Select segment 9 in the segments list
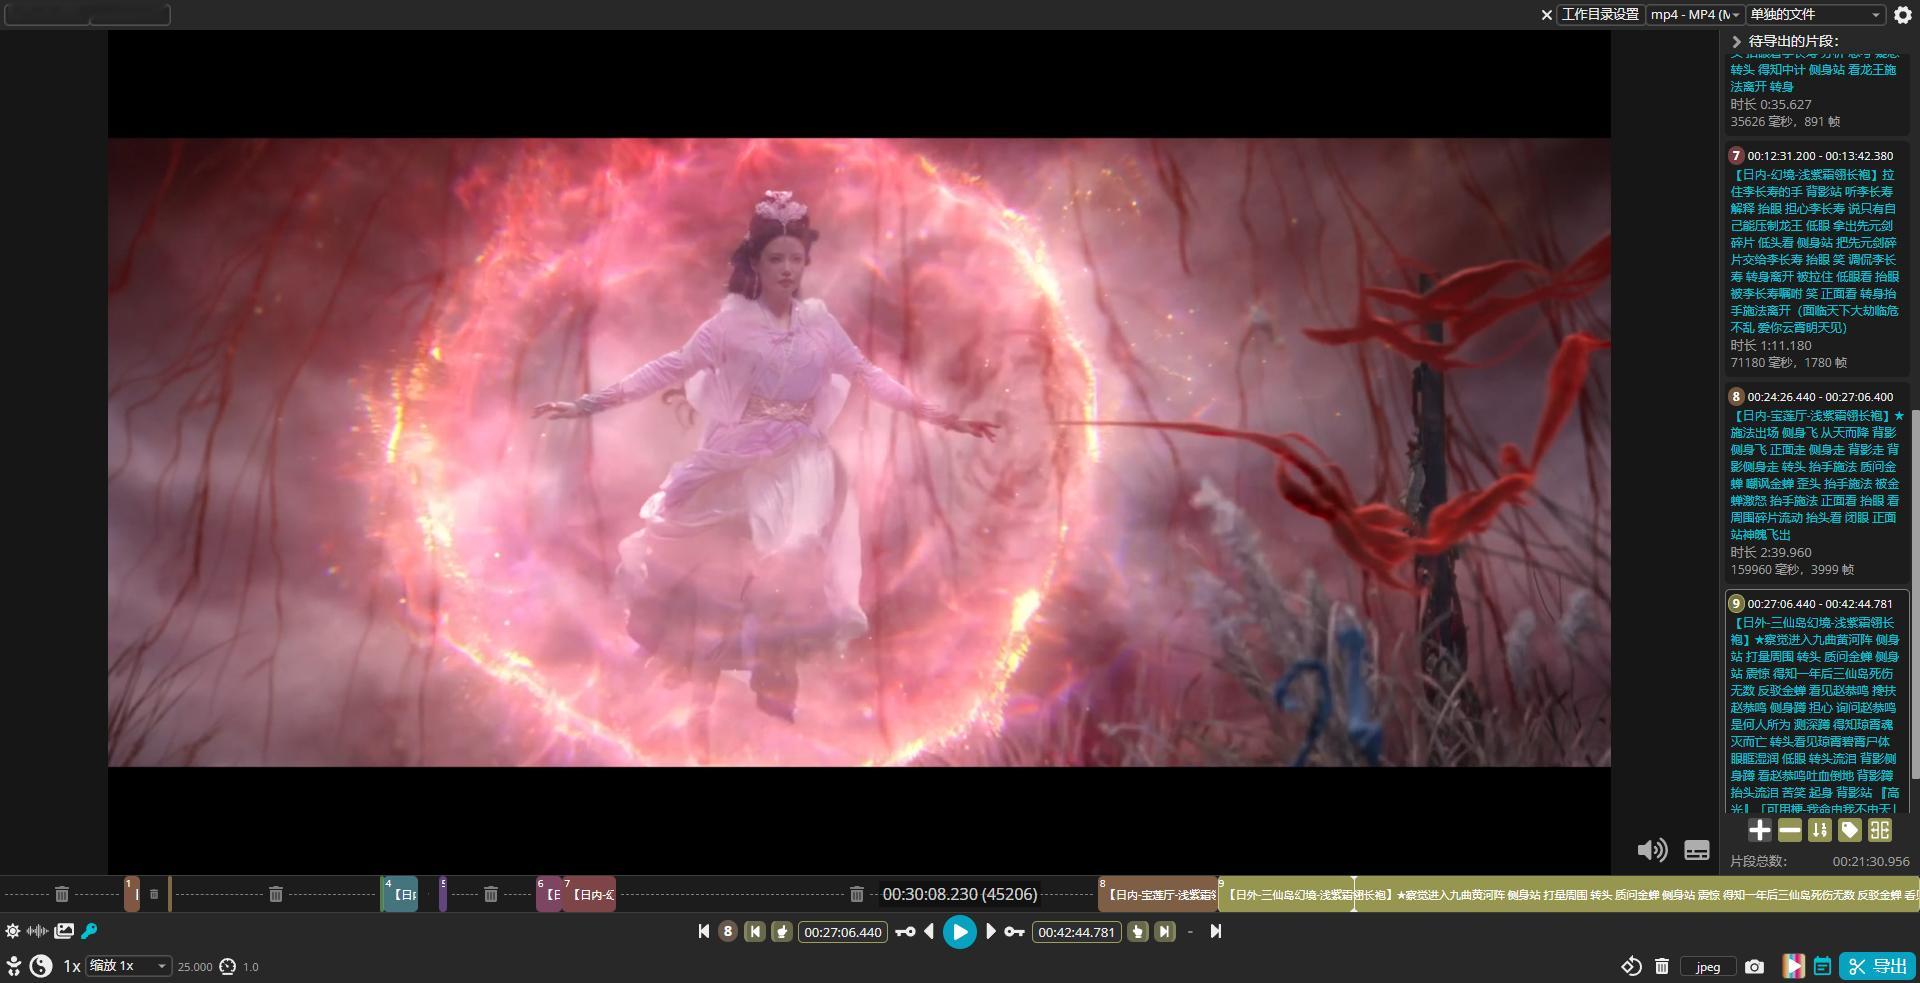The height and width of the screenshot is (983, 1920). pyautogui.click(x=1816, y=700)
